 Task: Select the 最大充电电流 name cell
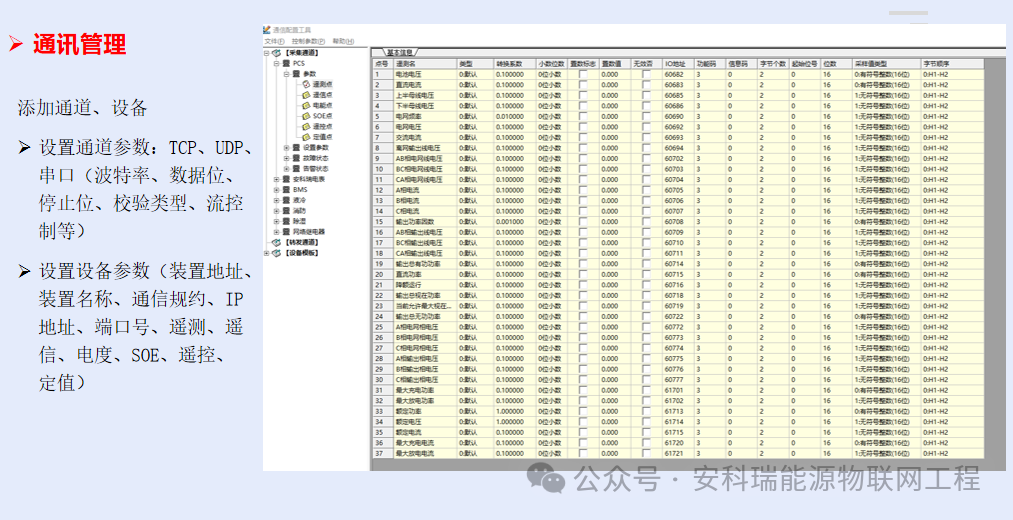(424, 443)
